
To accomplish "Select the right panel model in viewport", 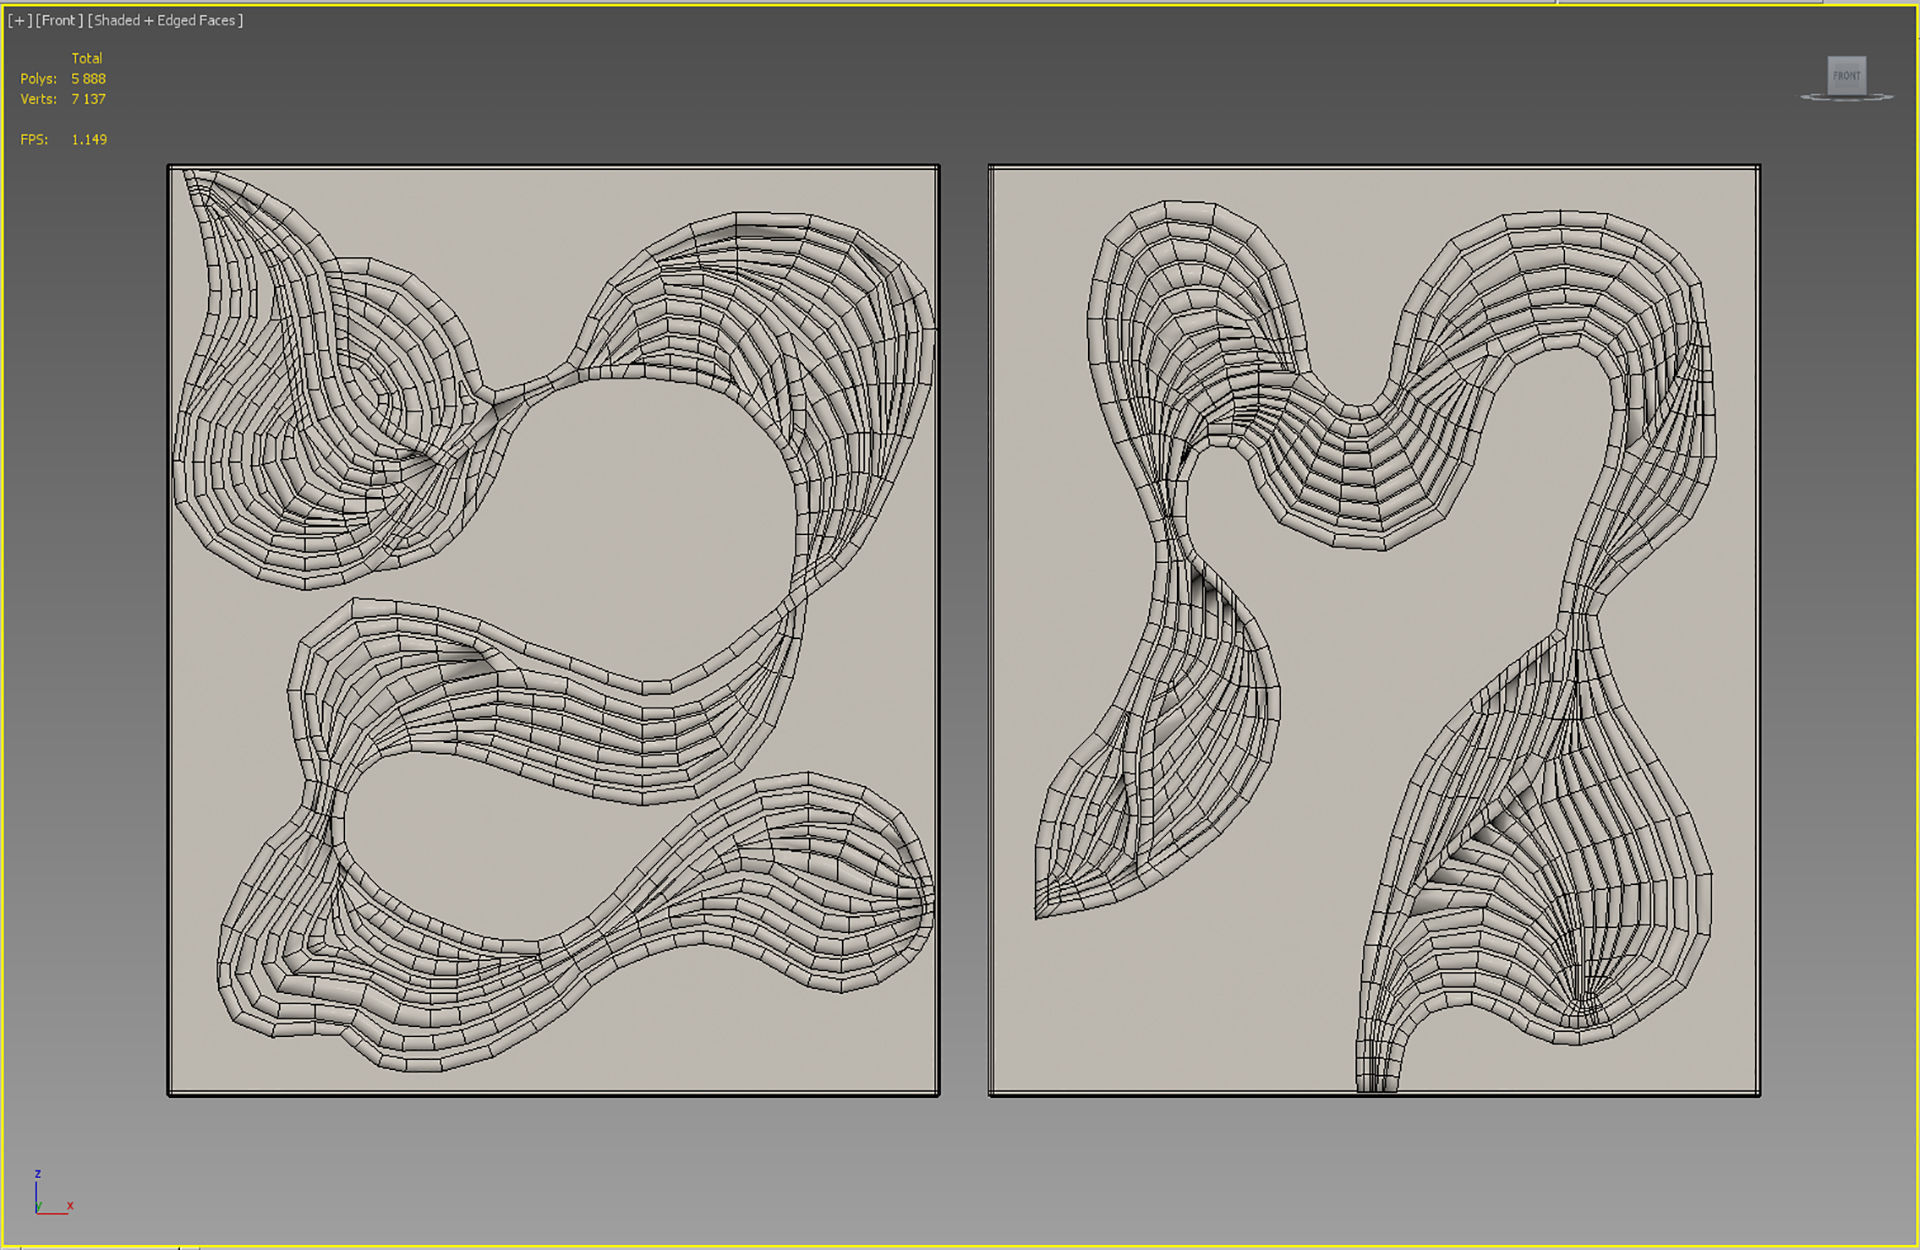I will point(1374,630).
